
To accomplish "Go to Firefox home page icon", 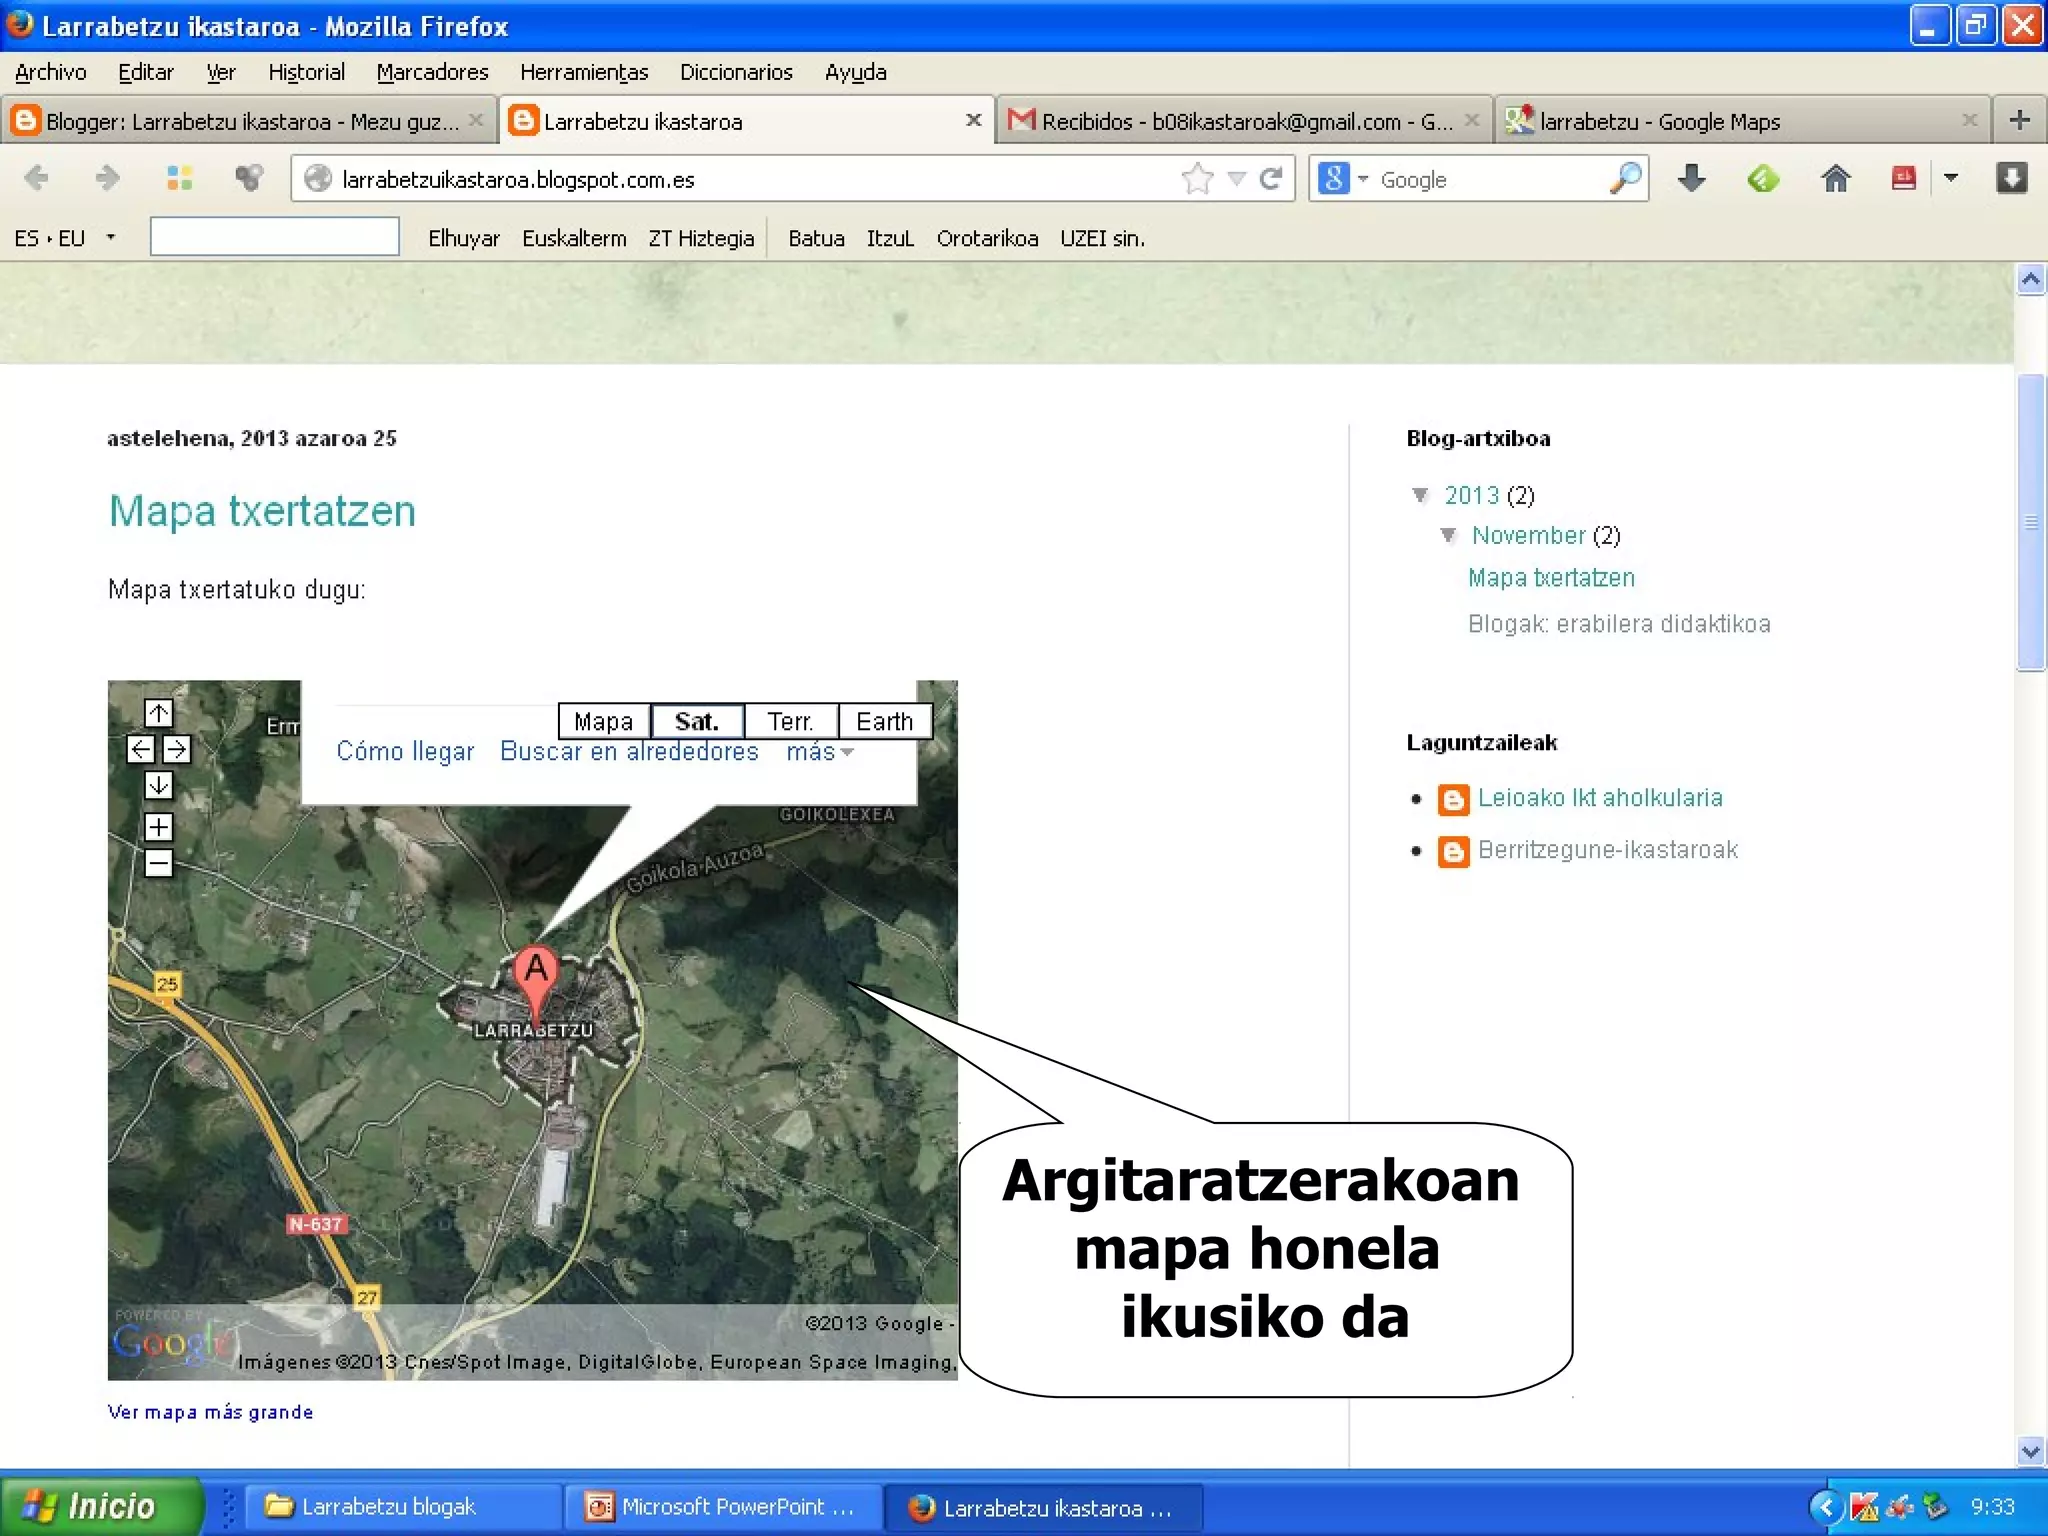I will [x=1835, y=179].
